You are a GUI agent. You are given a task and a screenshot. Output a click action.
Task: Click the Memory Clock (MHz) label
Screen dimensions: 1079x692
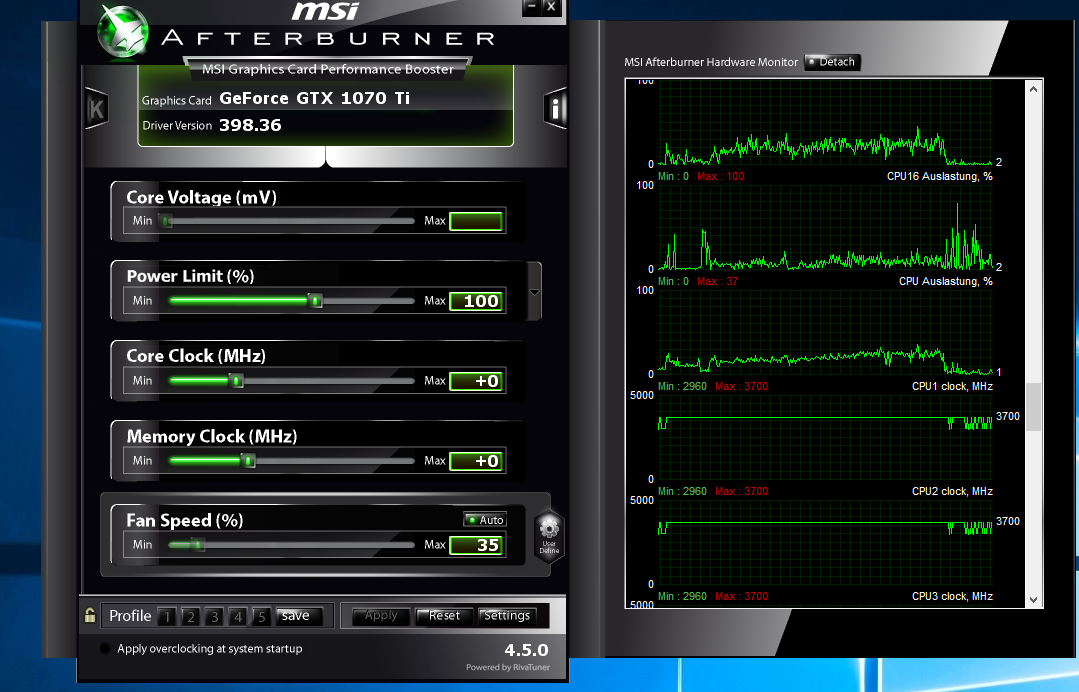pos(212,437)
